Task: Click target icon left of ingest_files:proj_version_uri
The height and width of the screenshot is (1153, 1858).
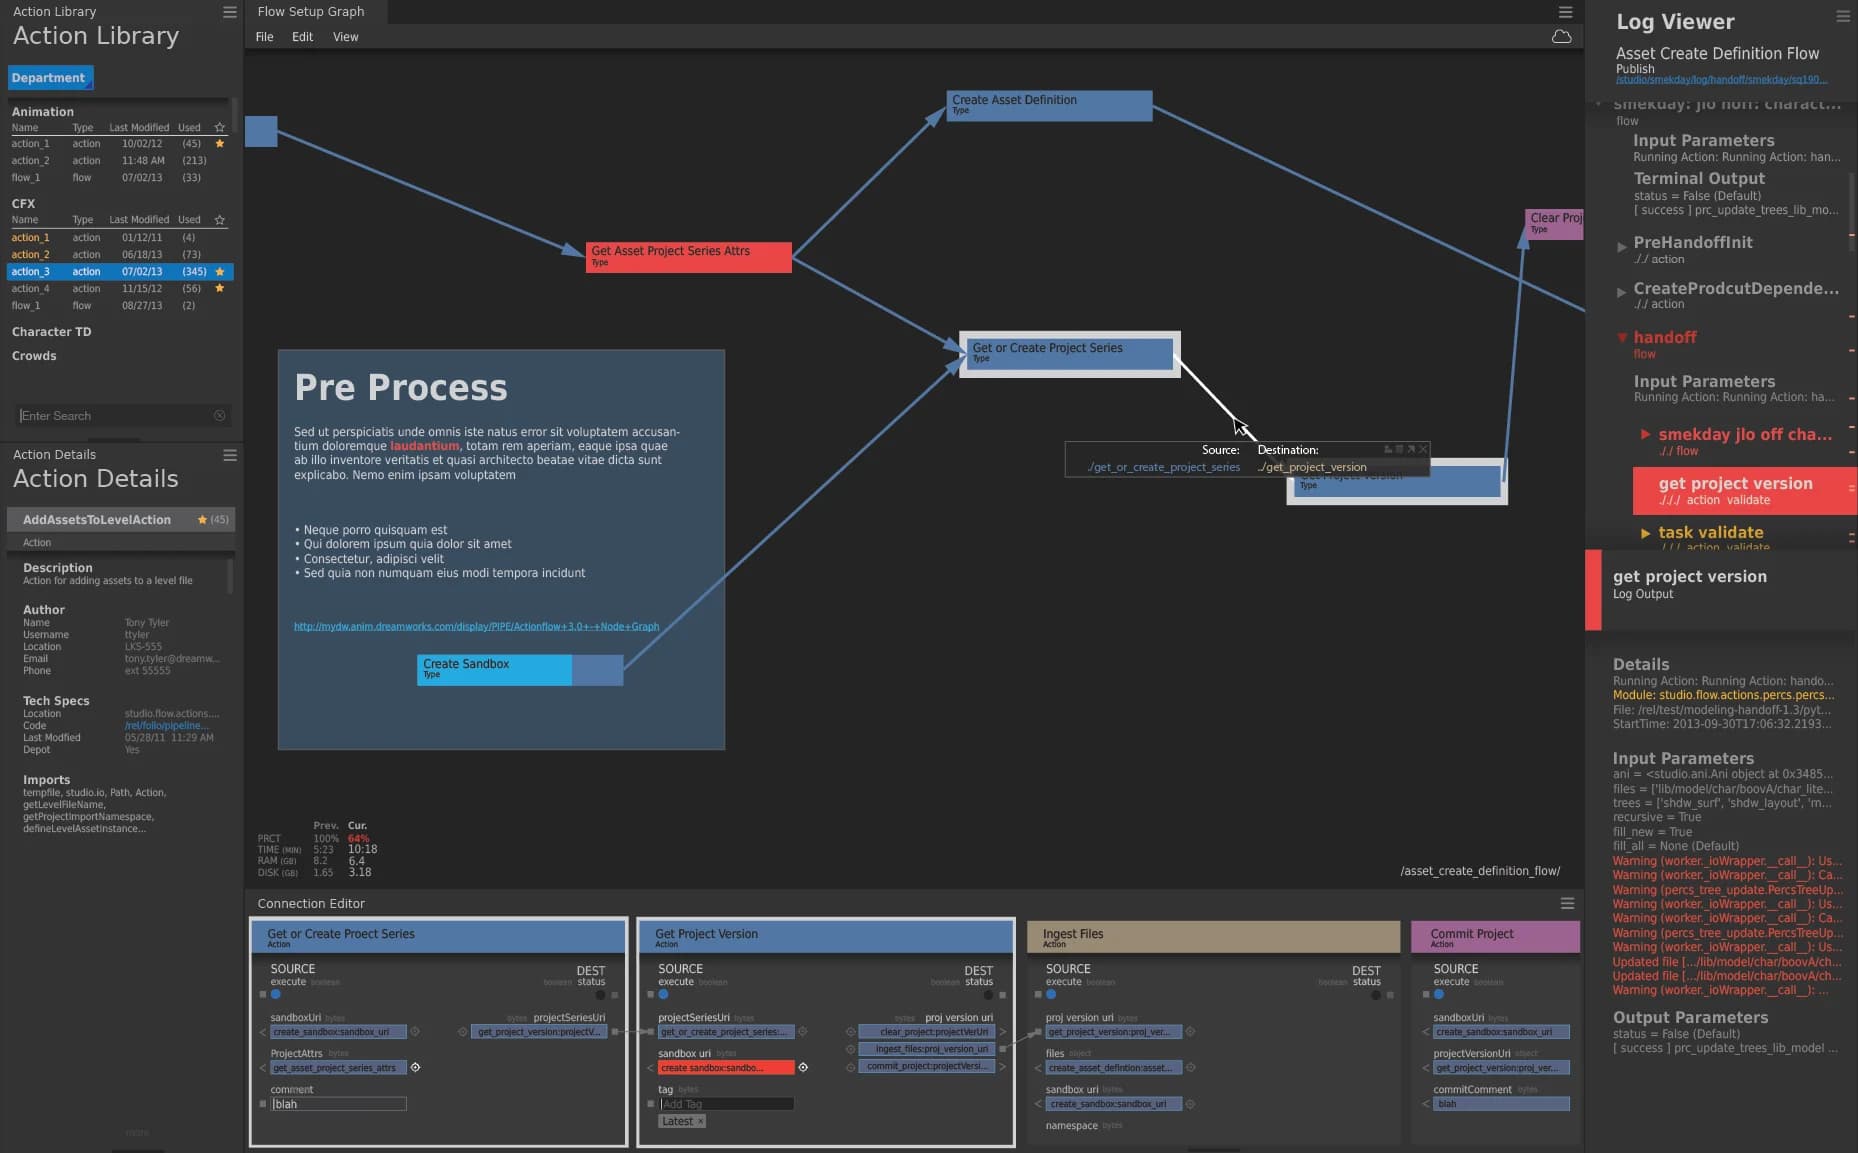Action: (x=851, y=1049)
